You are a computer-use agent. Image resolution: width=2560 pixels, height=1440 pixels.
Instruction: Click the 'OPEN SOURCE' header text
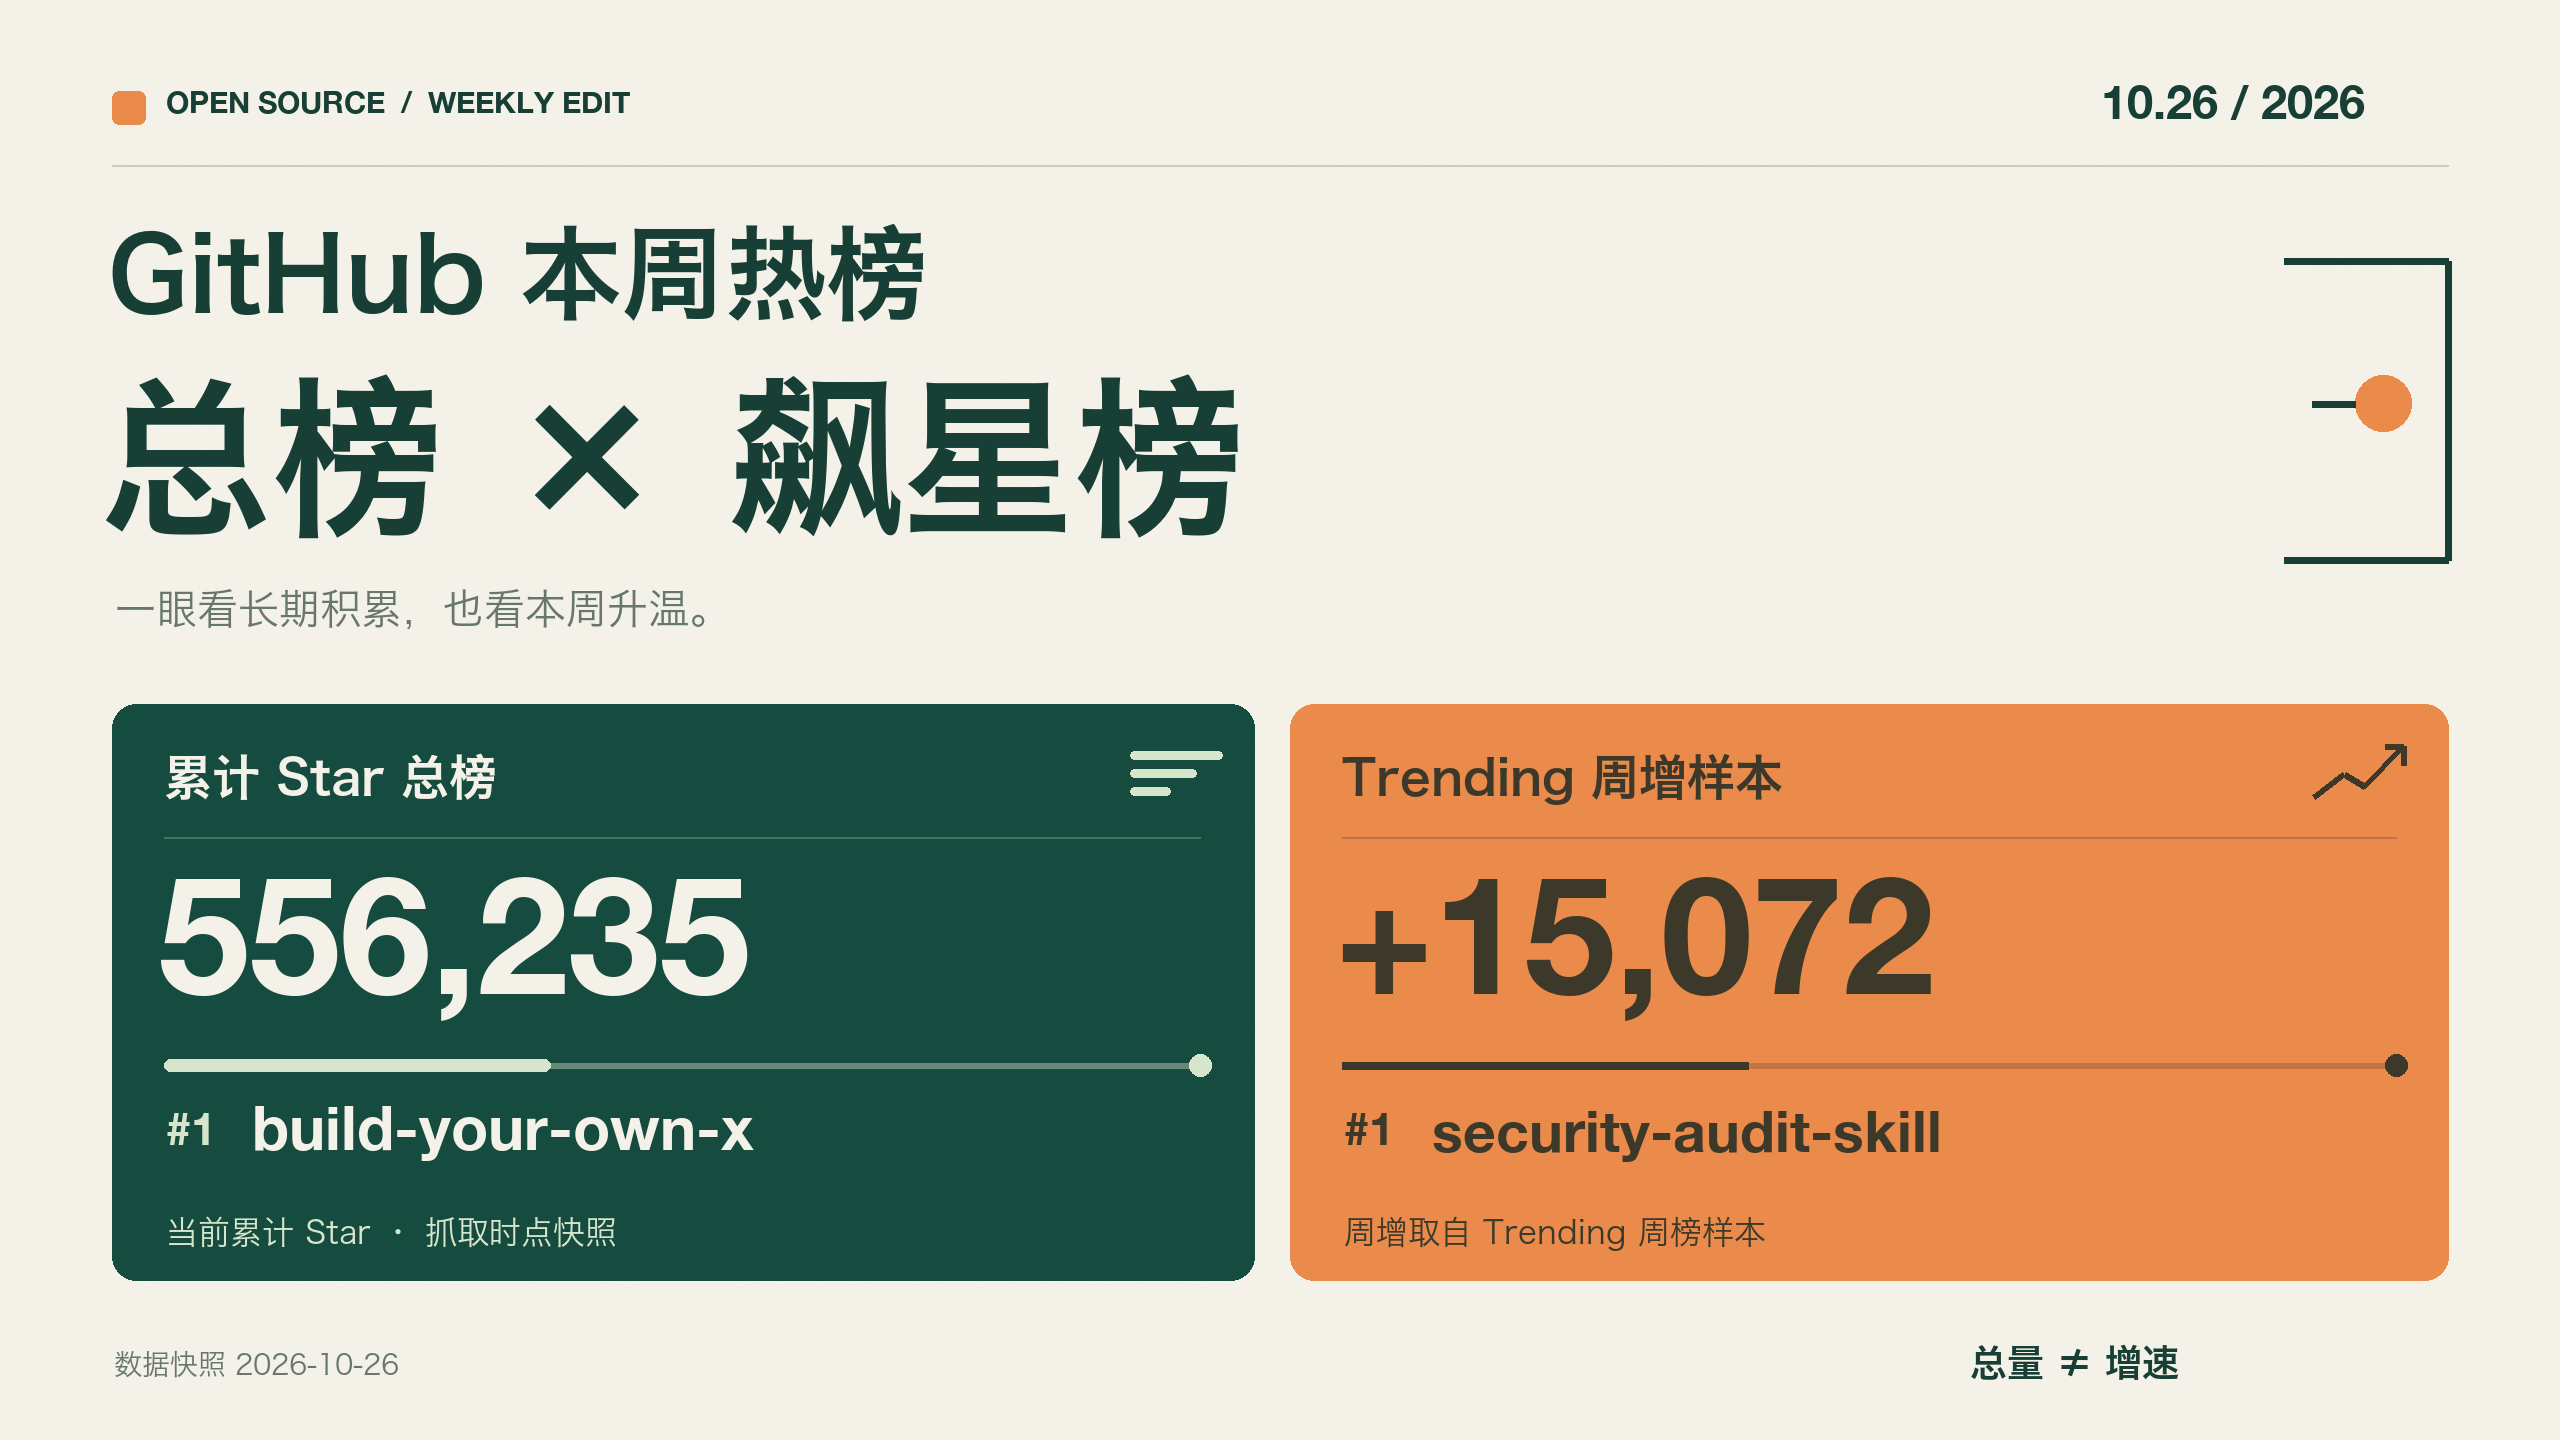(x=275, y=103)
